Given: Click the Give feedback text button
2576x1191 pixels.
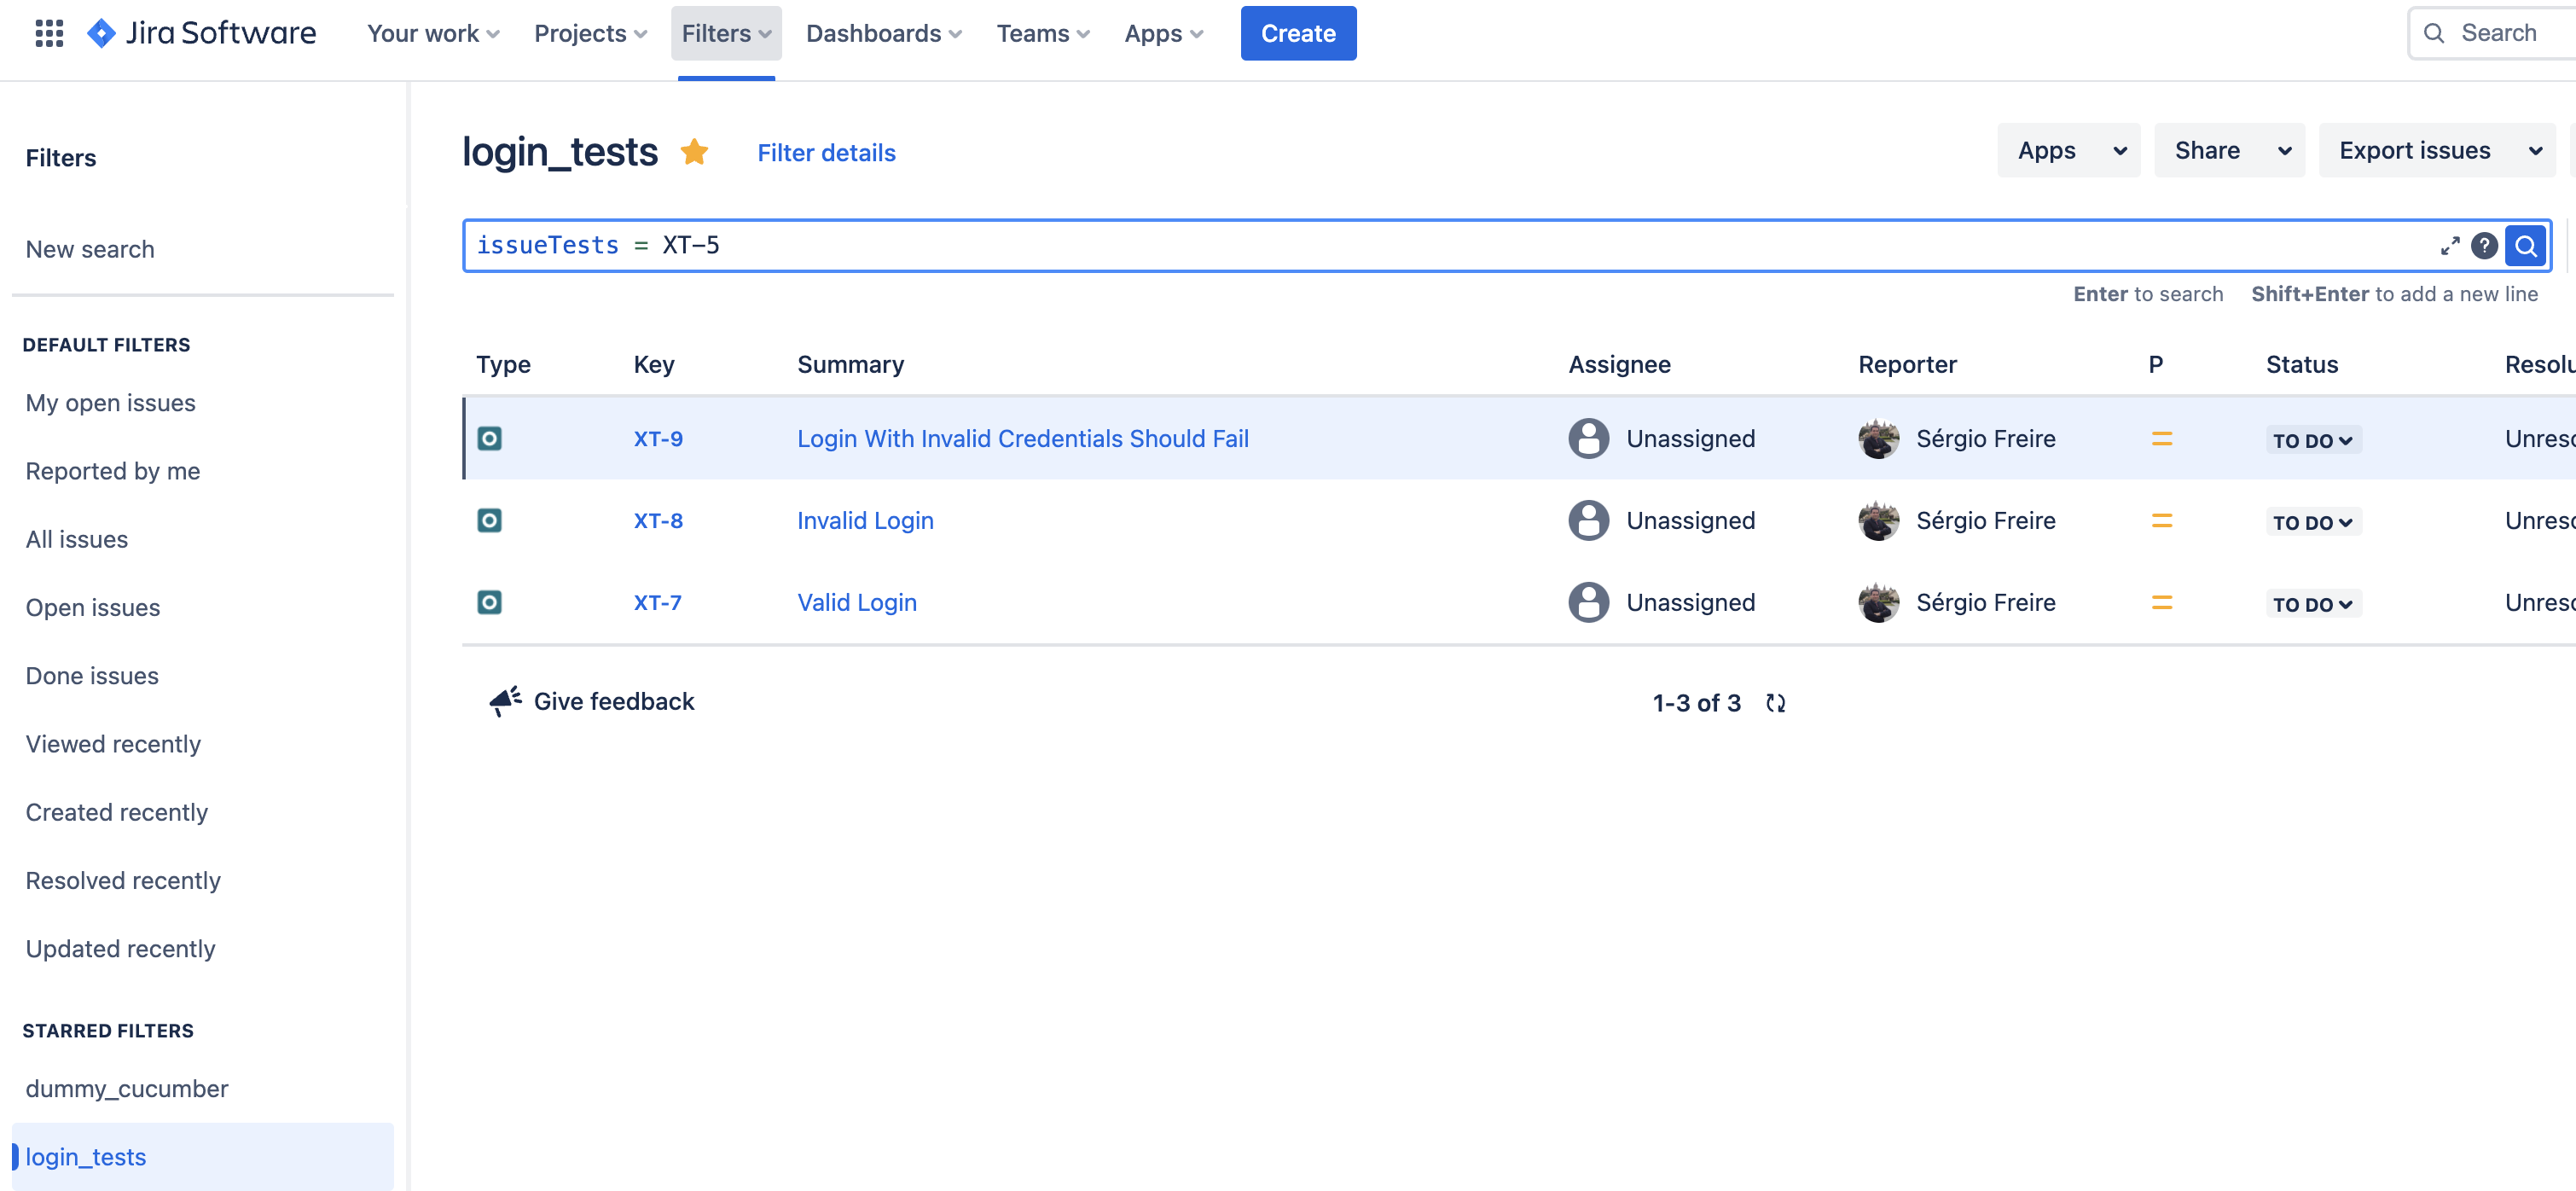Looking at the screenshot, I should tap(614, 701).
